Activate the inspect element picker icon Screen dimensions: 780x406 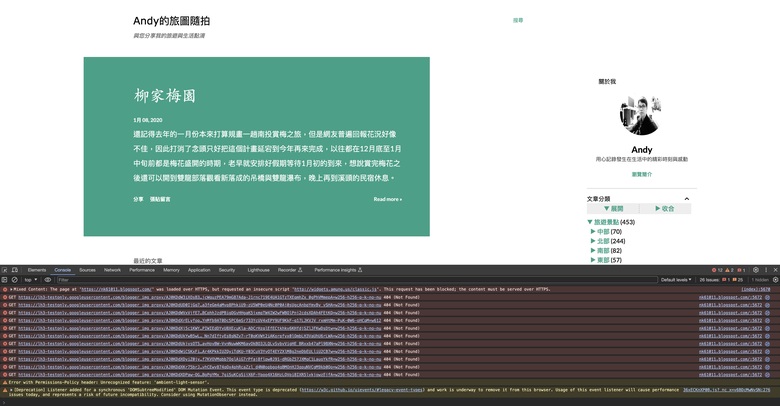tap(5, 270)
